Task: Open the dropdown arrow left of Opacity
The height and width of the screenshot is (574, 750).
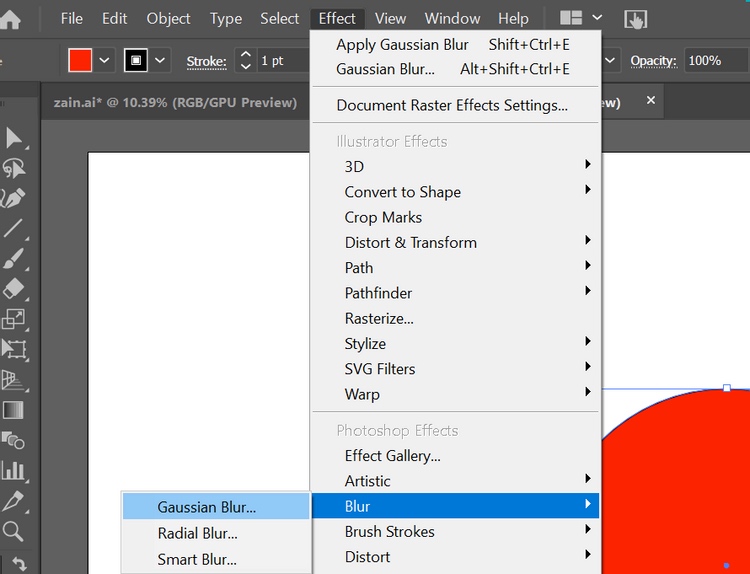Action: 610,61
